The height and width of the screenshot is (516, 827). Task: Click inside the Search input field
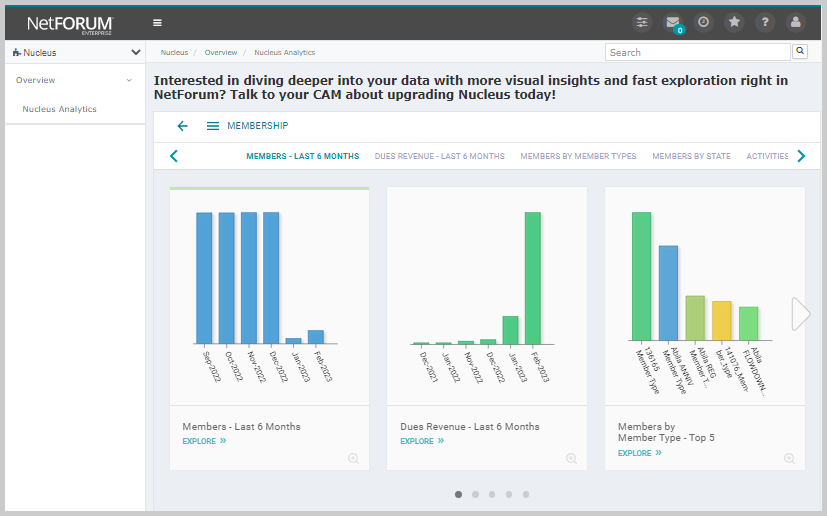[697, 52]
